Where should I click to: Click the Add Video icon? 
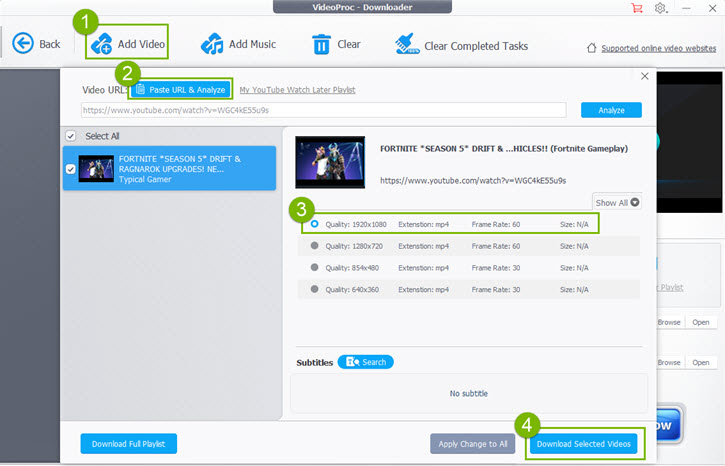pos(102,44)
